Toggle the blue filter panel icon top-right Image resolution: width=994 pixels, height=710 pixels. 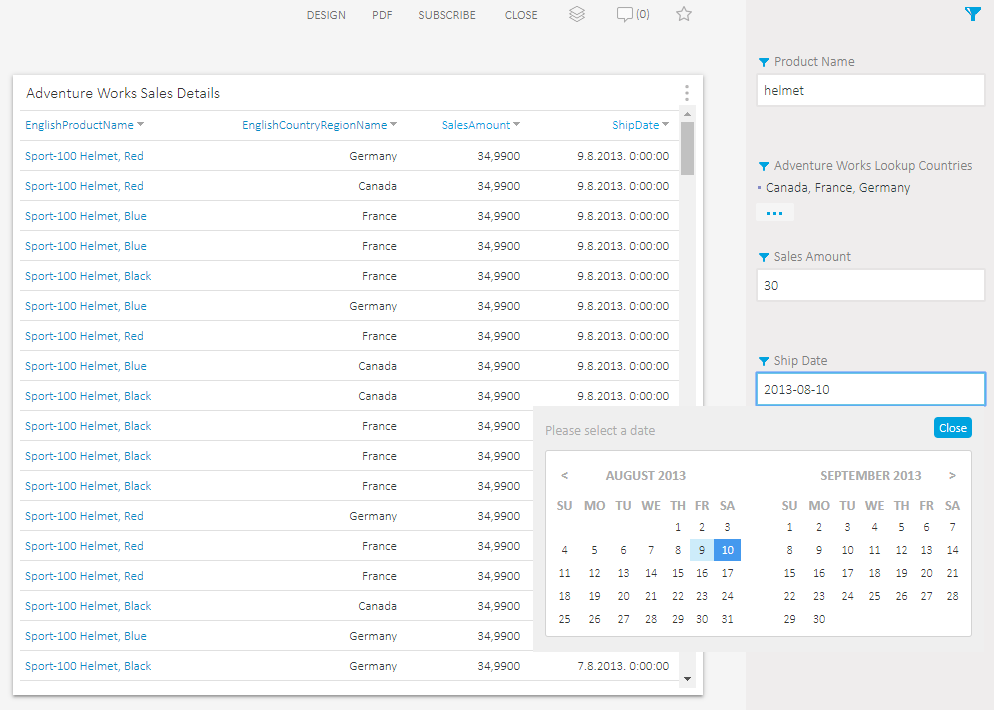[x=972, y=14]
